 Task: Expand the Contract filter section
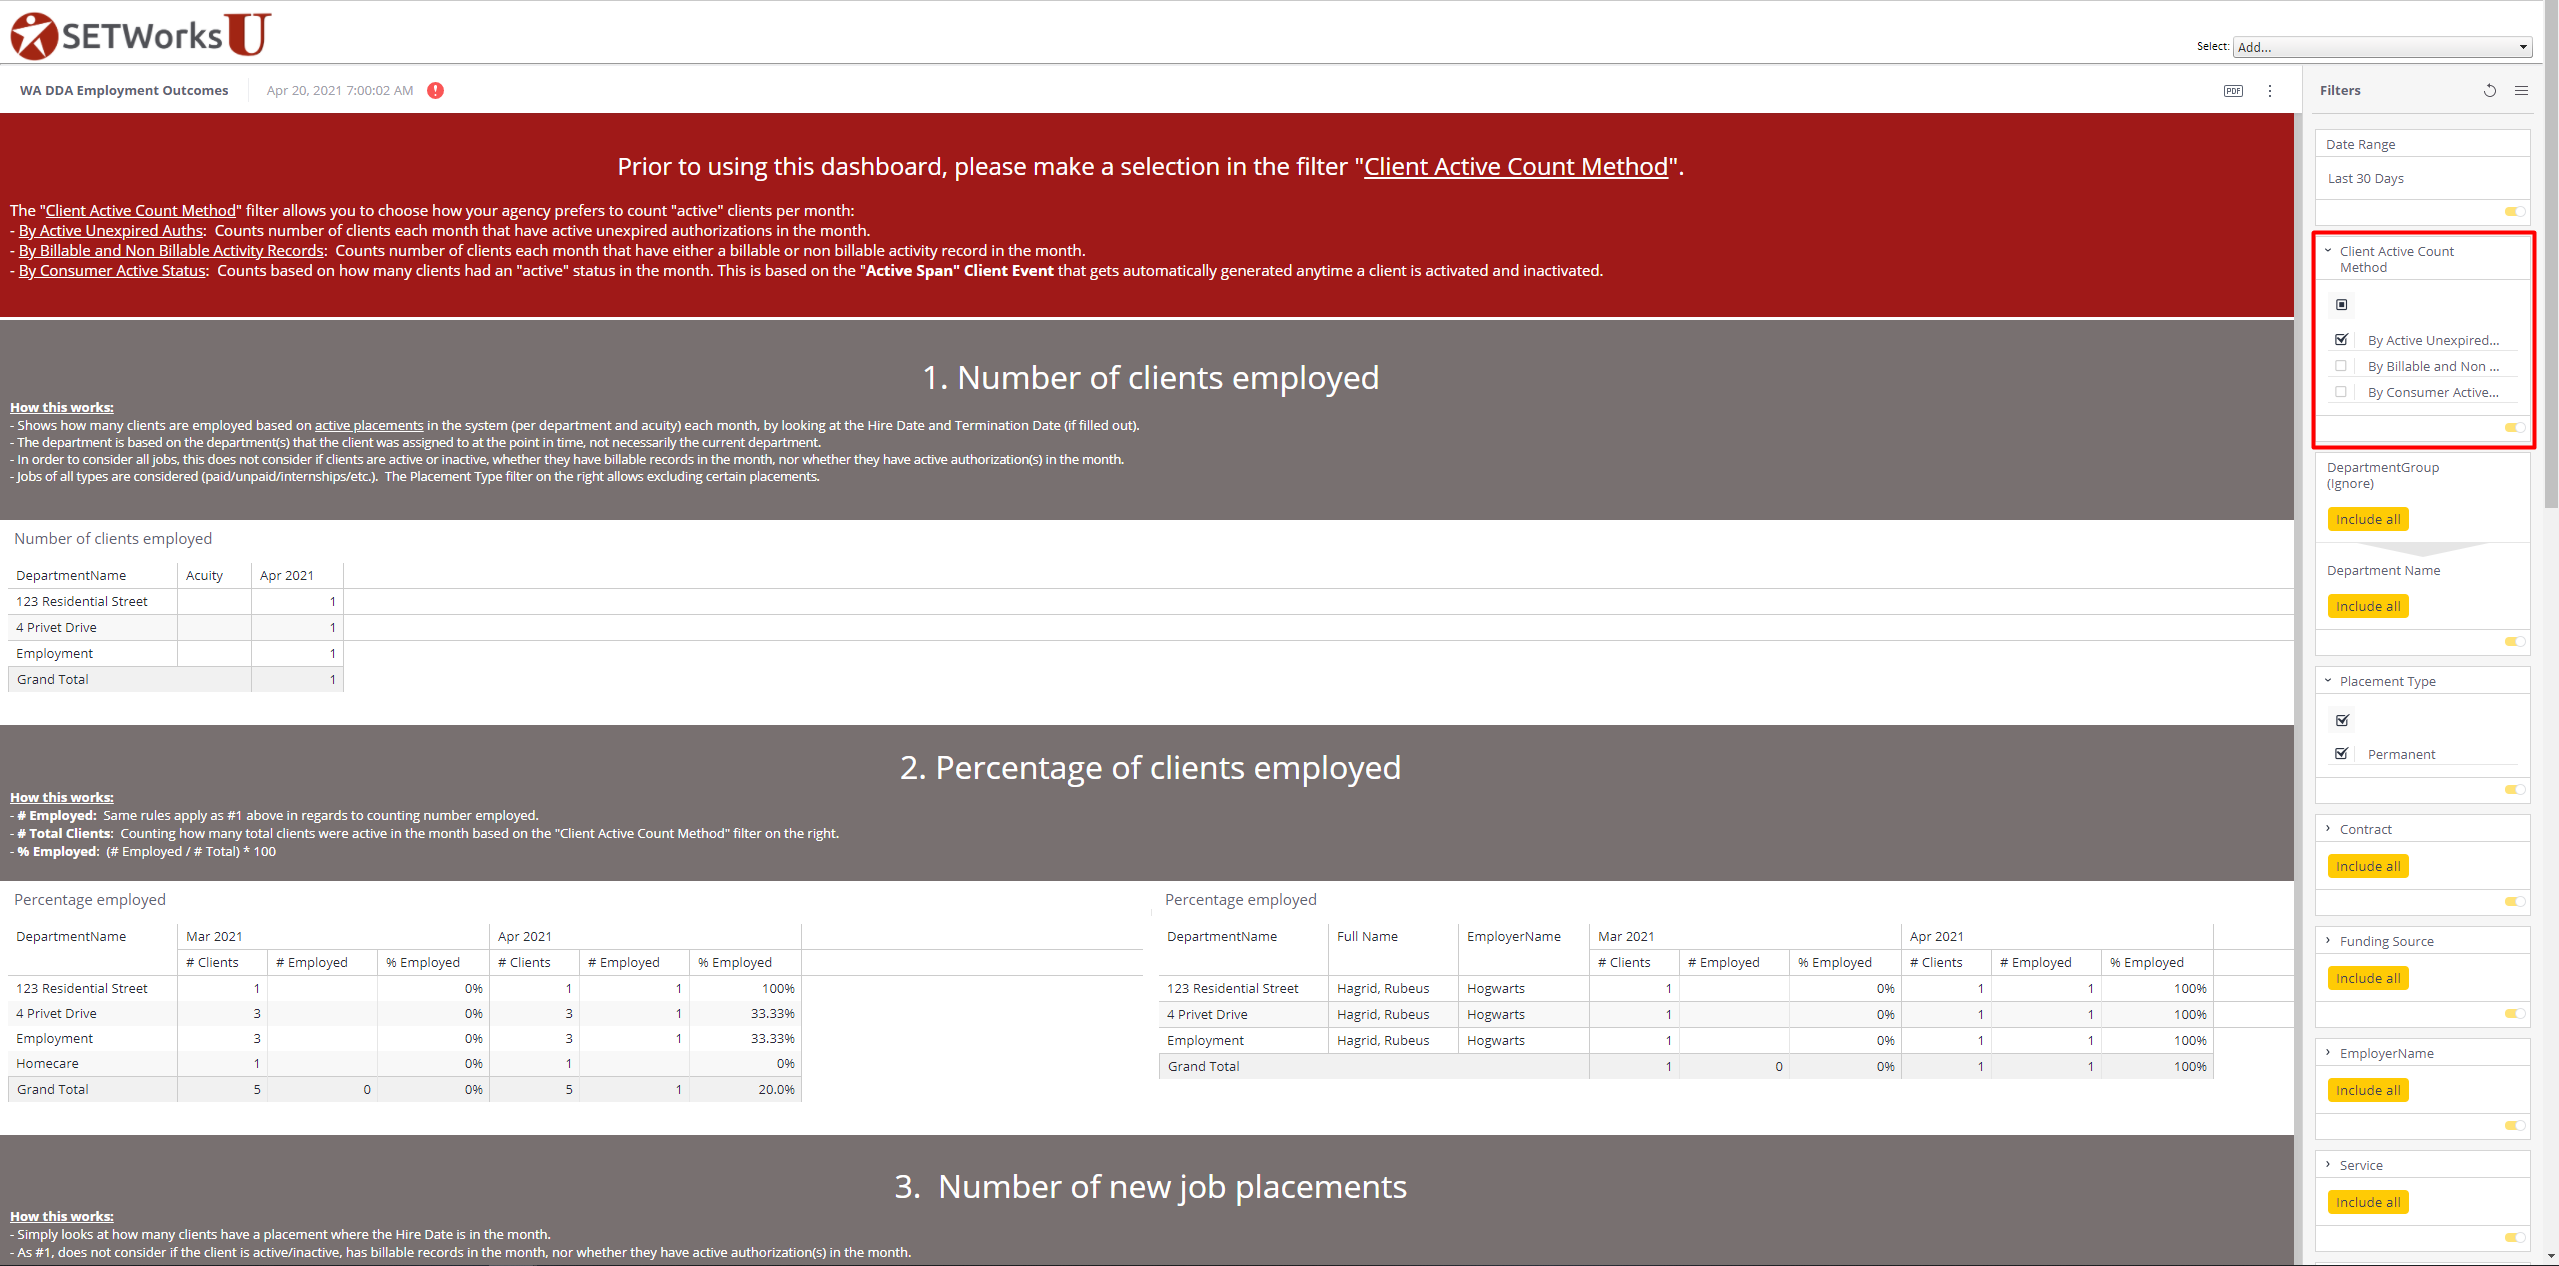[2328, 829]
